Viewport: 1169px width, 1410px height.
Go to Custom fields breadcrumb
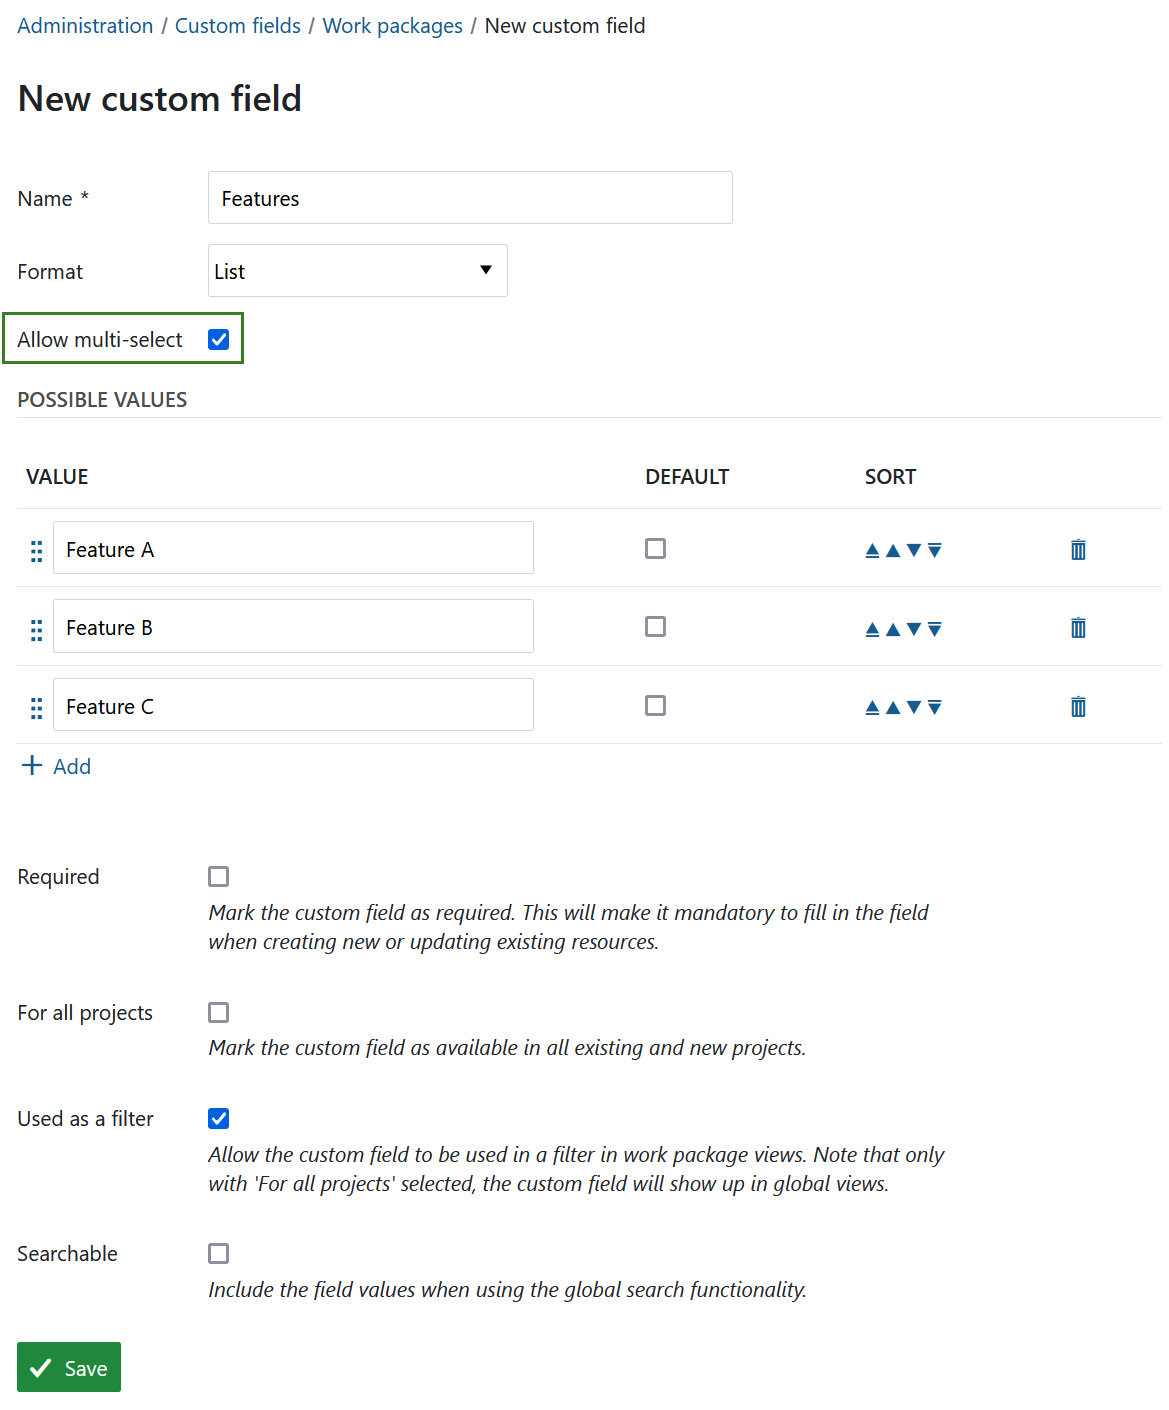[238, 26]
